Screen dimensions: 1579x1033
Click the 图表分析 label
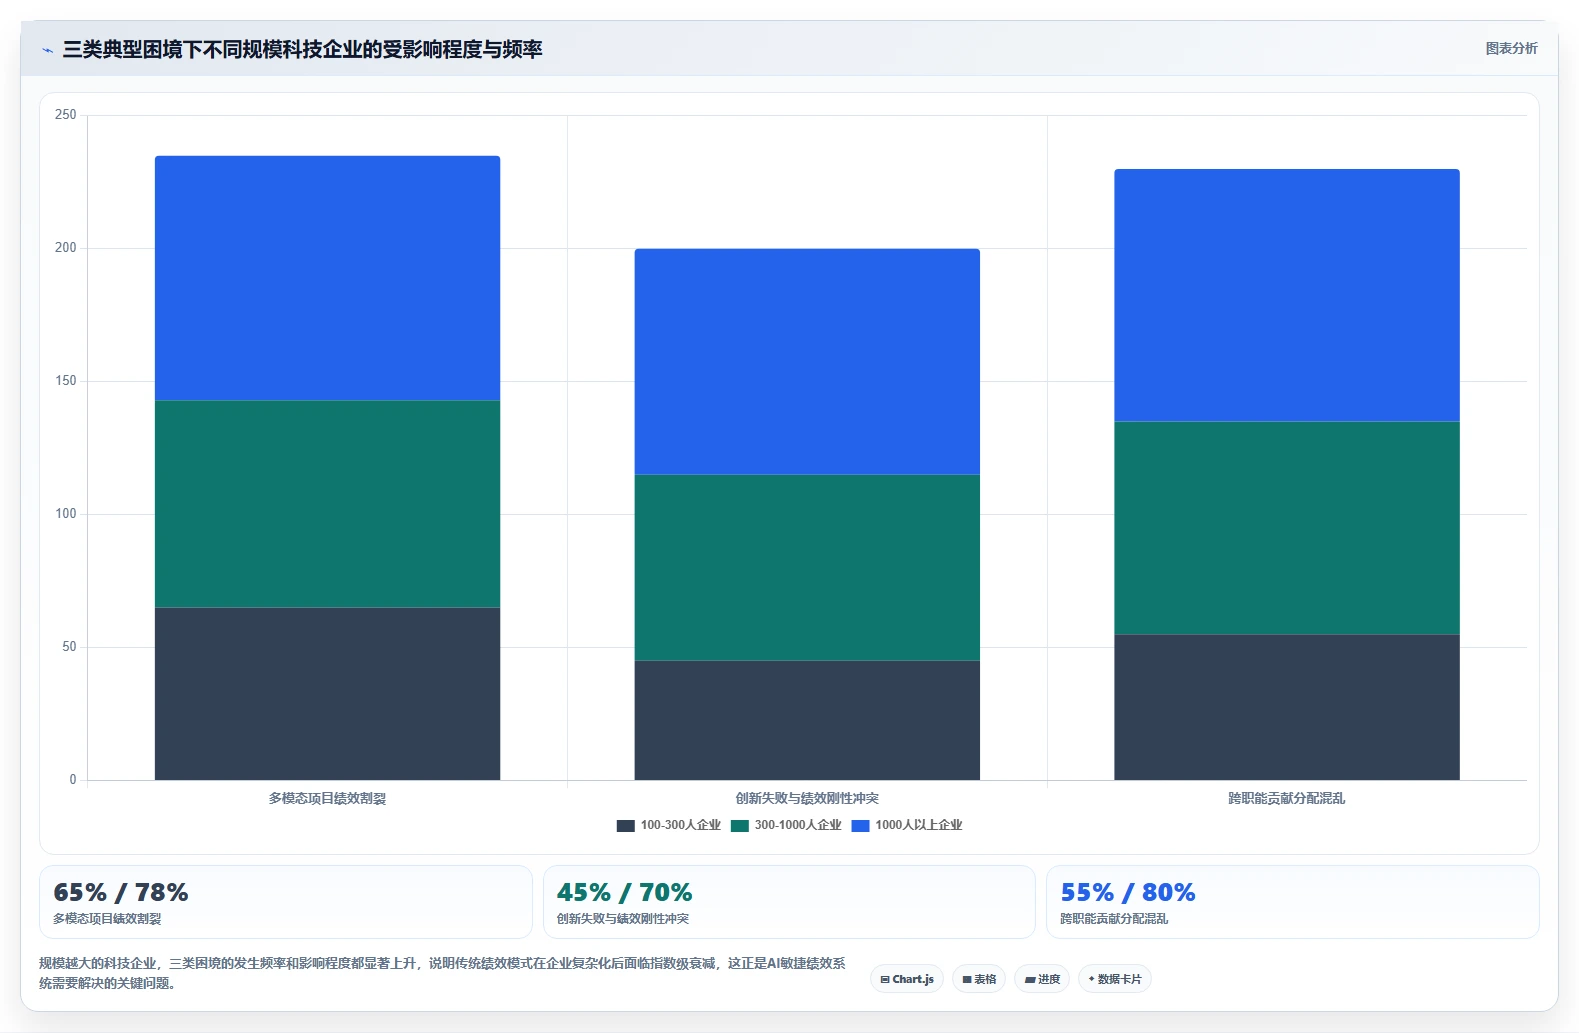tap(1511, 48)
